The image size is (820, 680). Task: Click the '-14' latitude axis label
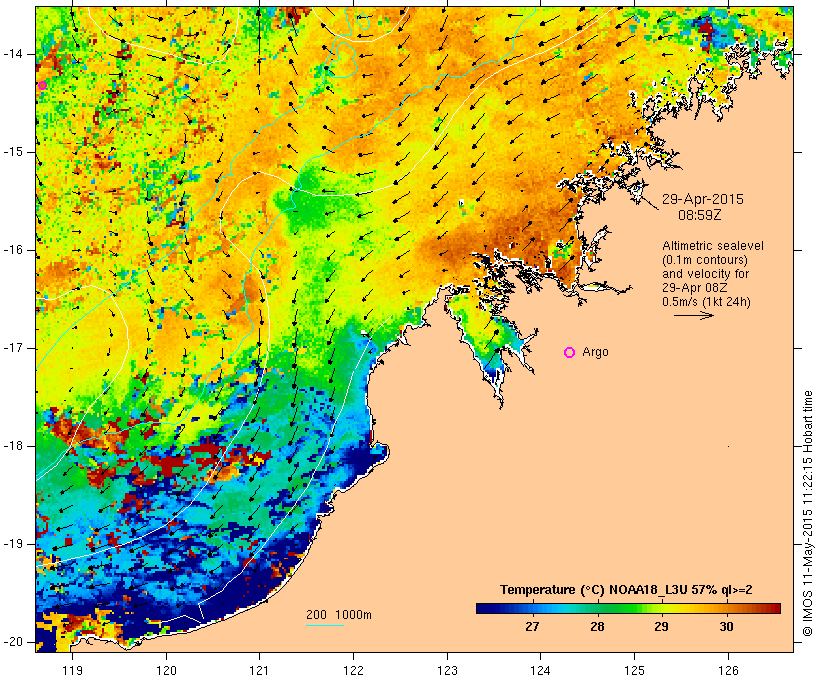(12, 54)
